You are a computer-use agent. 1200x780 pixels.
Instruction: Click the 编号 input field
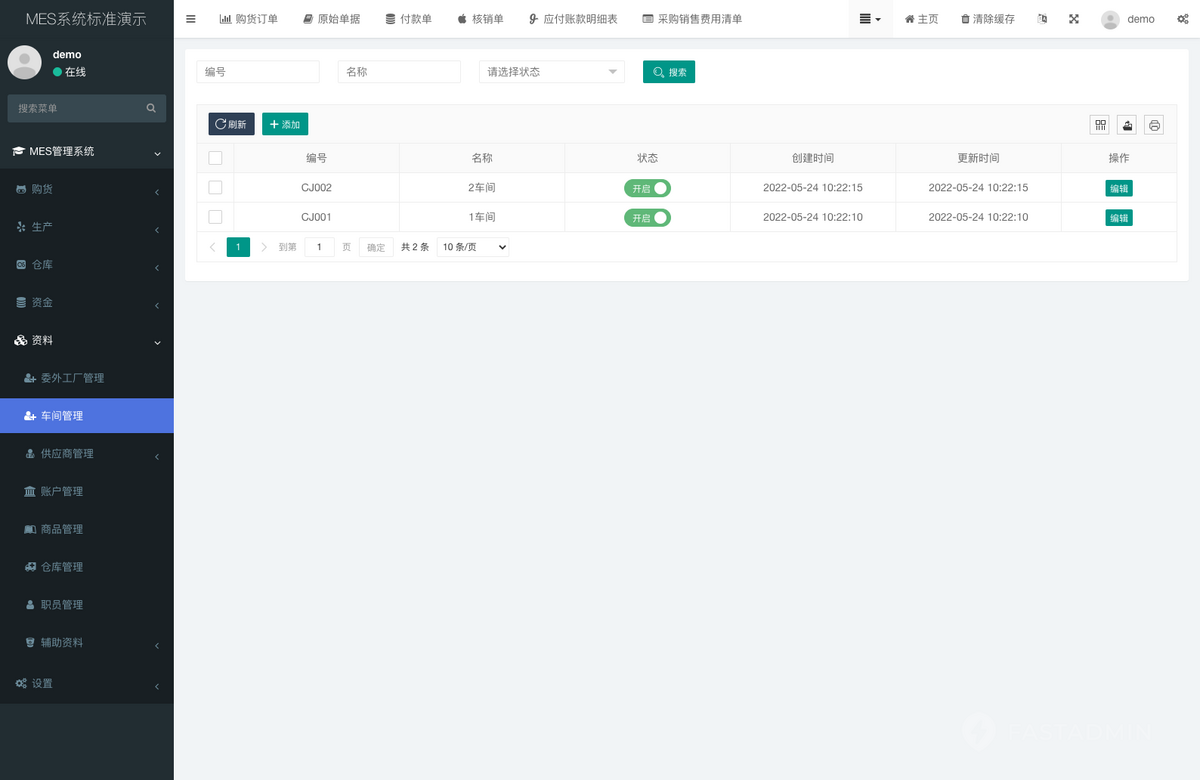tap(258, 71)
